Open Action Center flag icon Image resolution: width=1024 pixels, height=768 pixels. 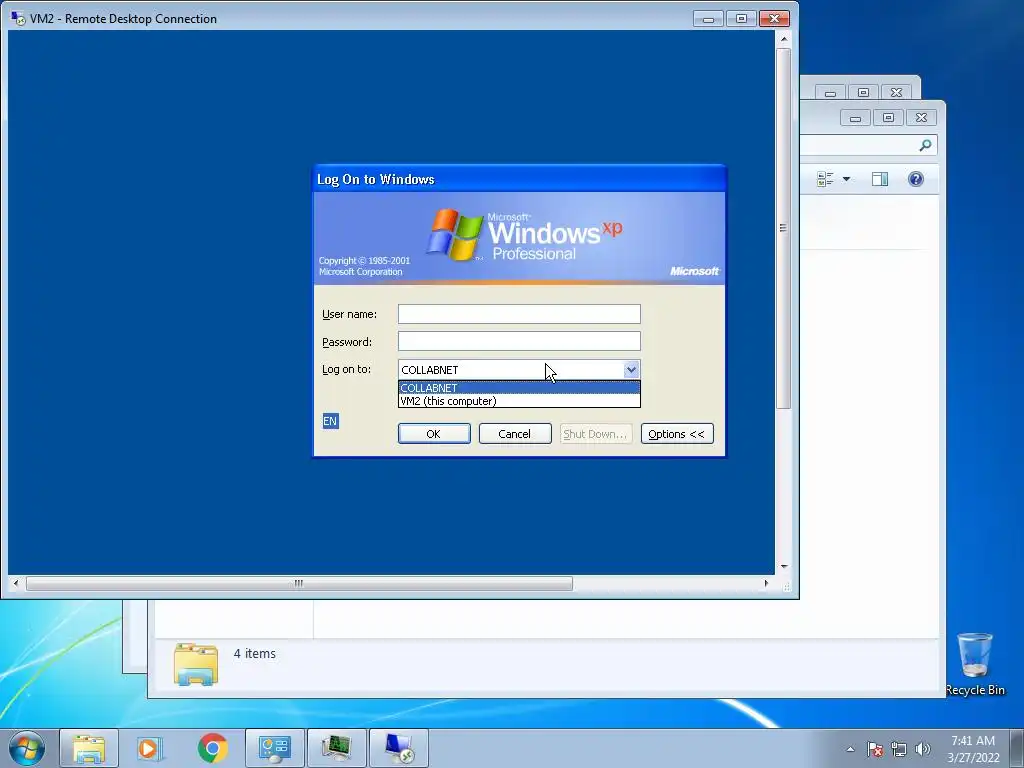point(875,749)
